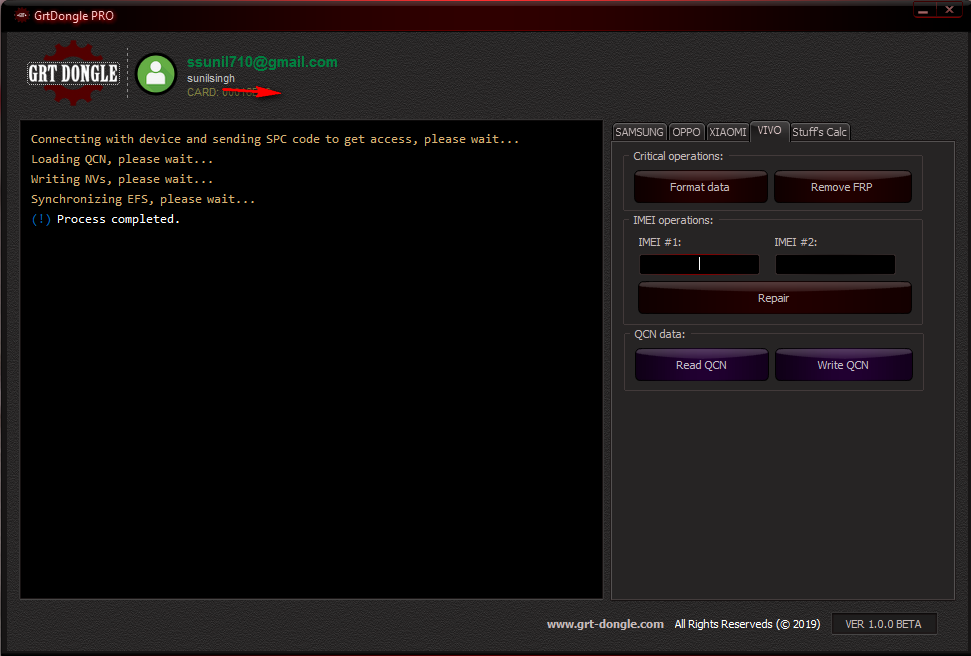Click the Remove FRP button
This screenshot has width=971, height=656.
pyautogui.click(x=842, y=187)
